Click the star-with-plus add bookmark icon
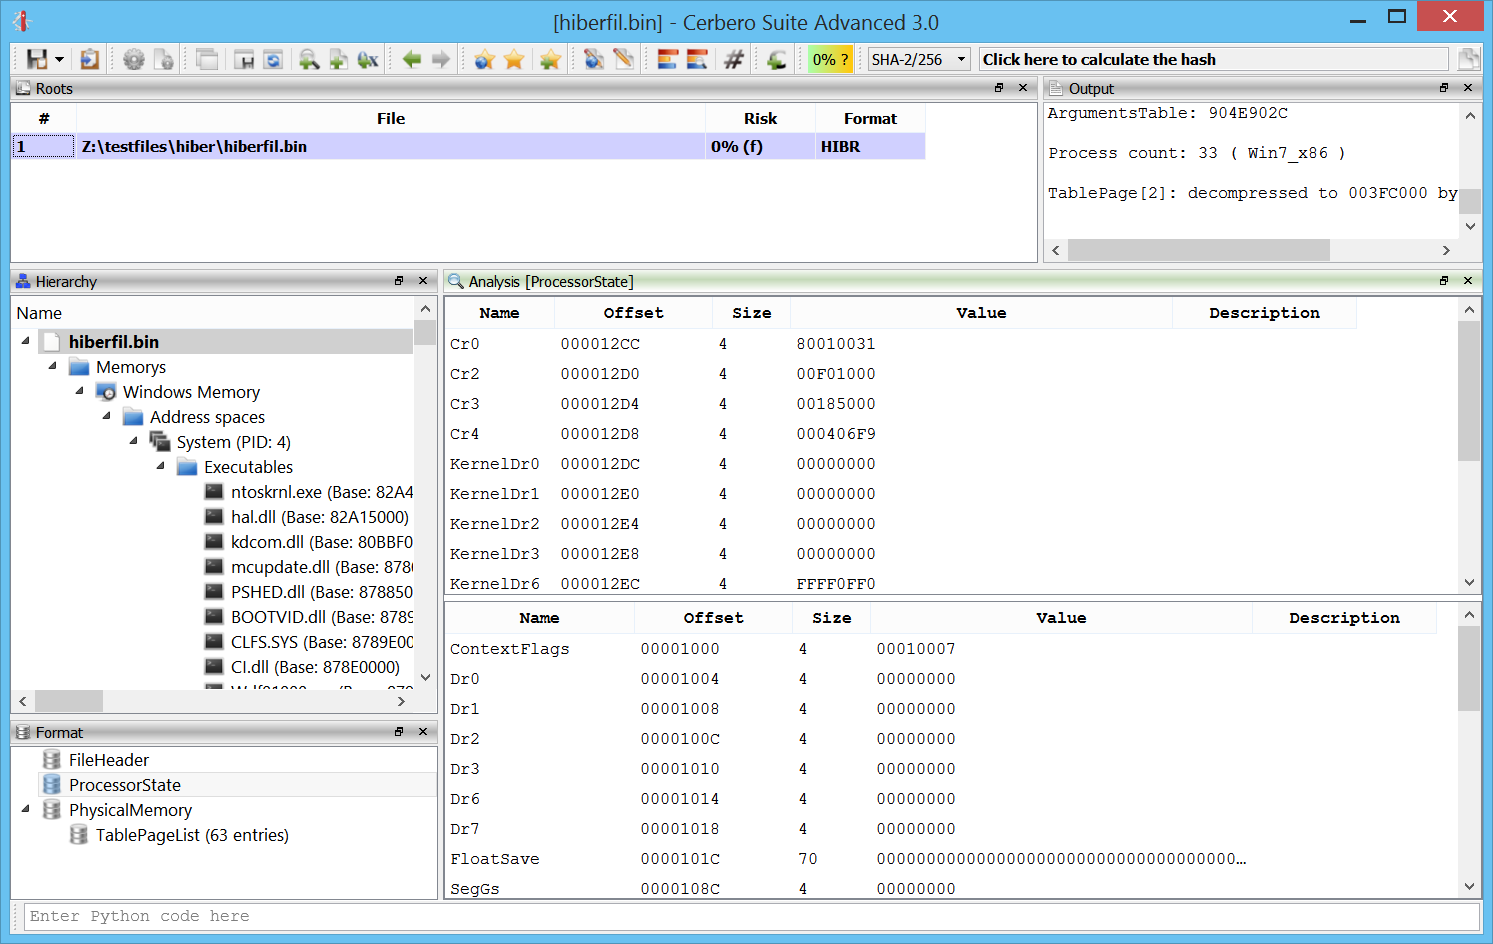Viewport: 1493px width, 944px height. coord(549,60)
